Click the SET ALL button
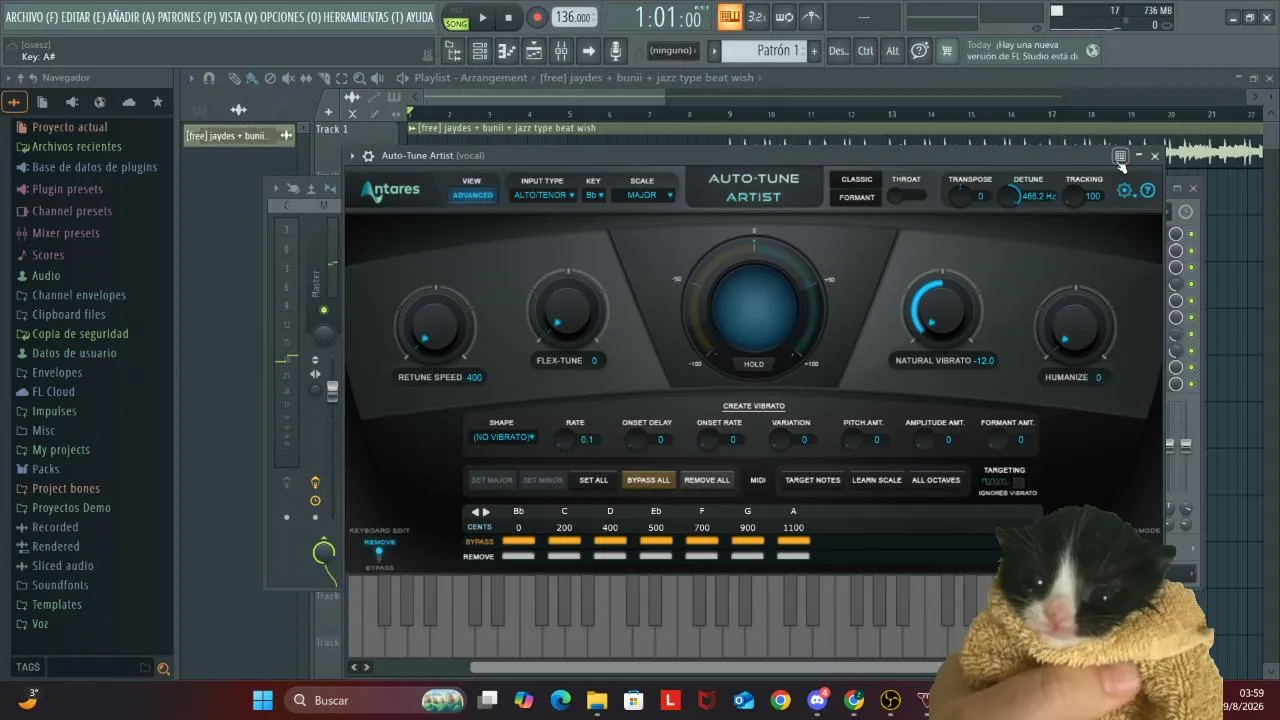 (x=594, y=480)
